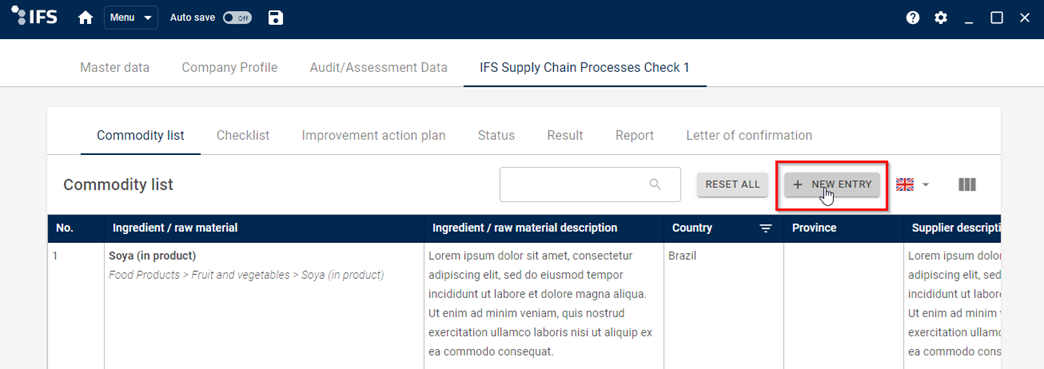Focus the commodity list search field

[590, 184]
